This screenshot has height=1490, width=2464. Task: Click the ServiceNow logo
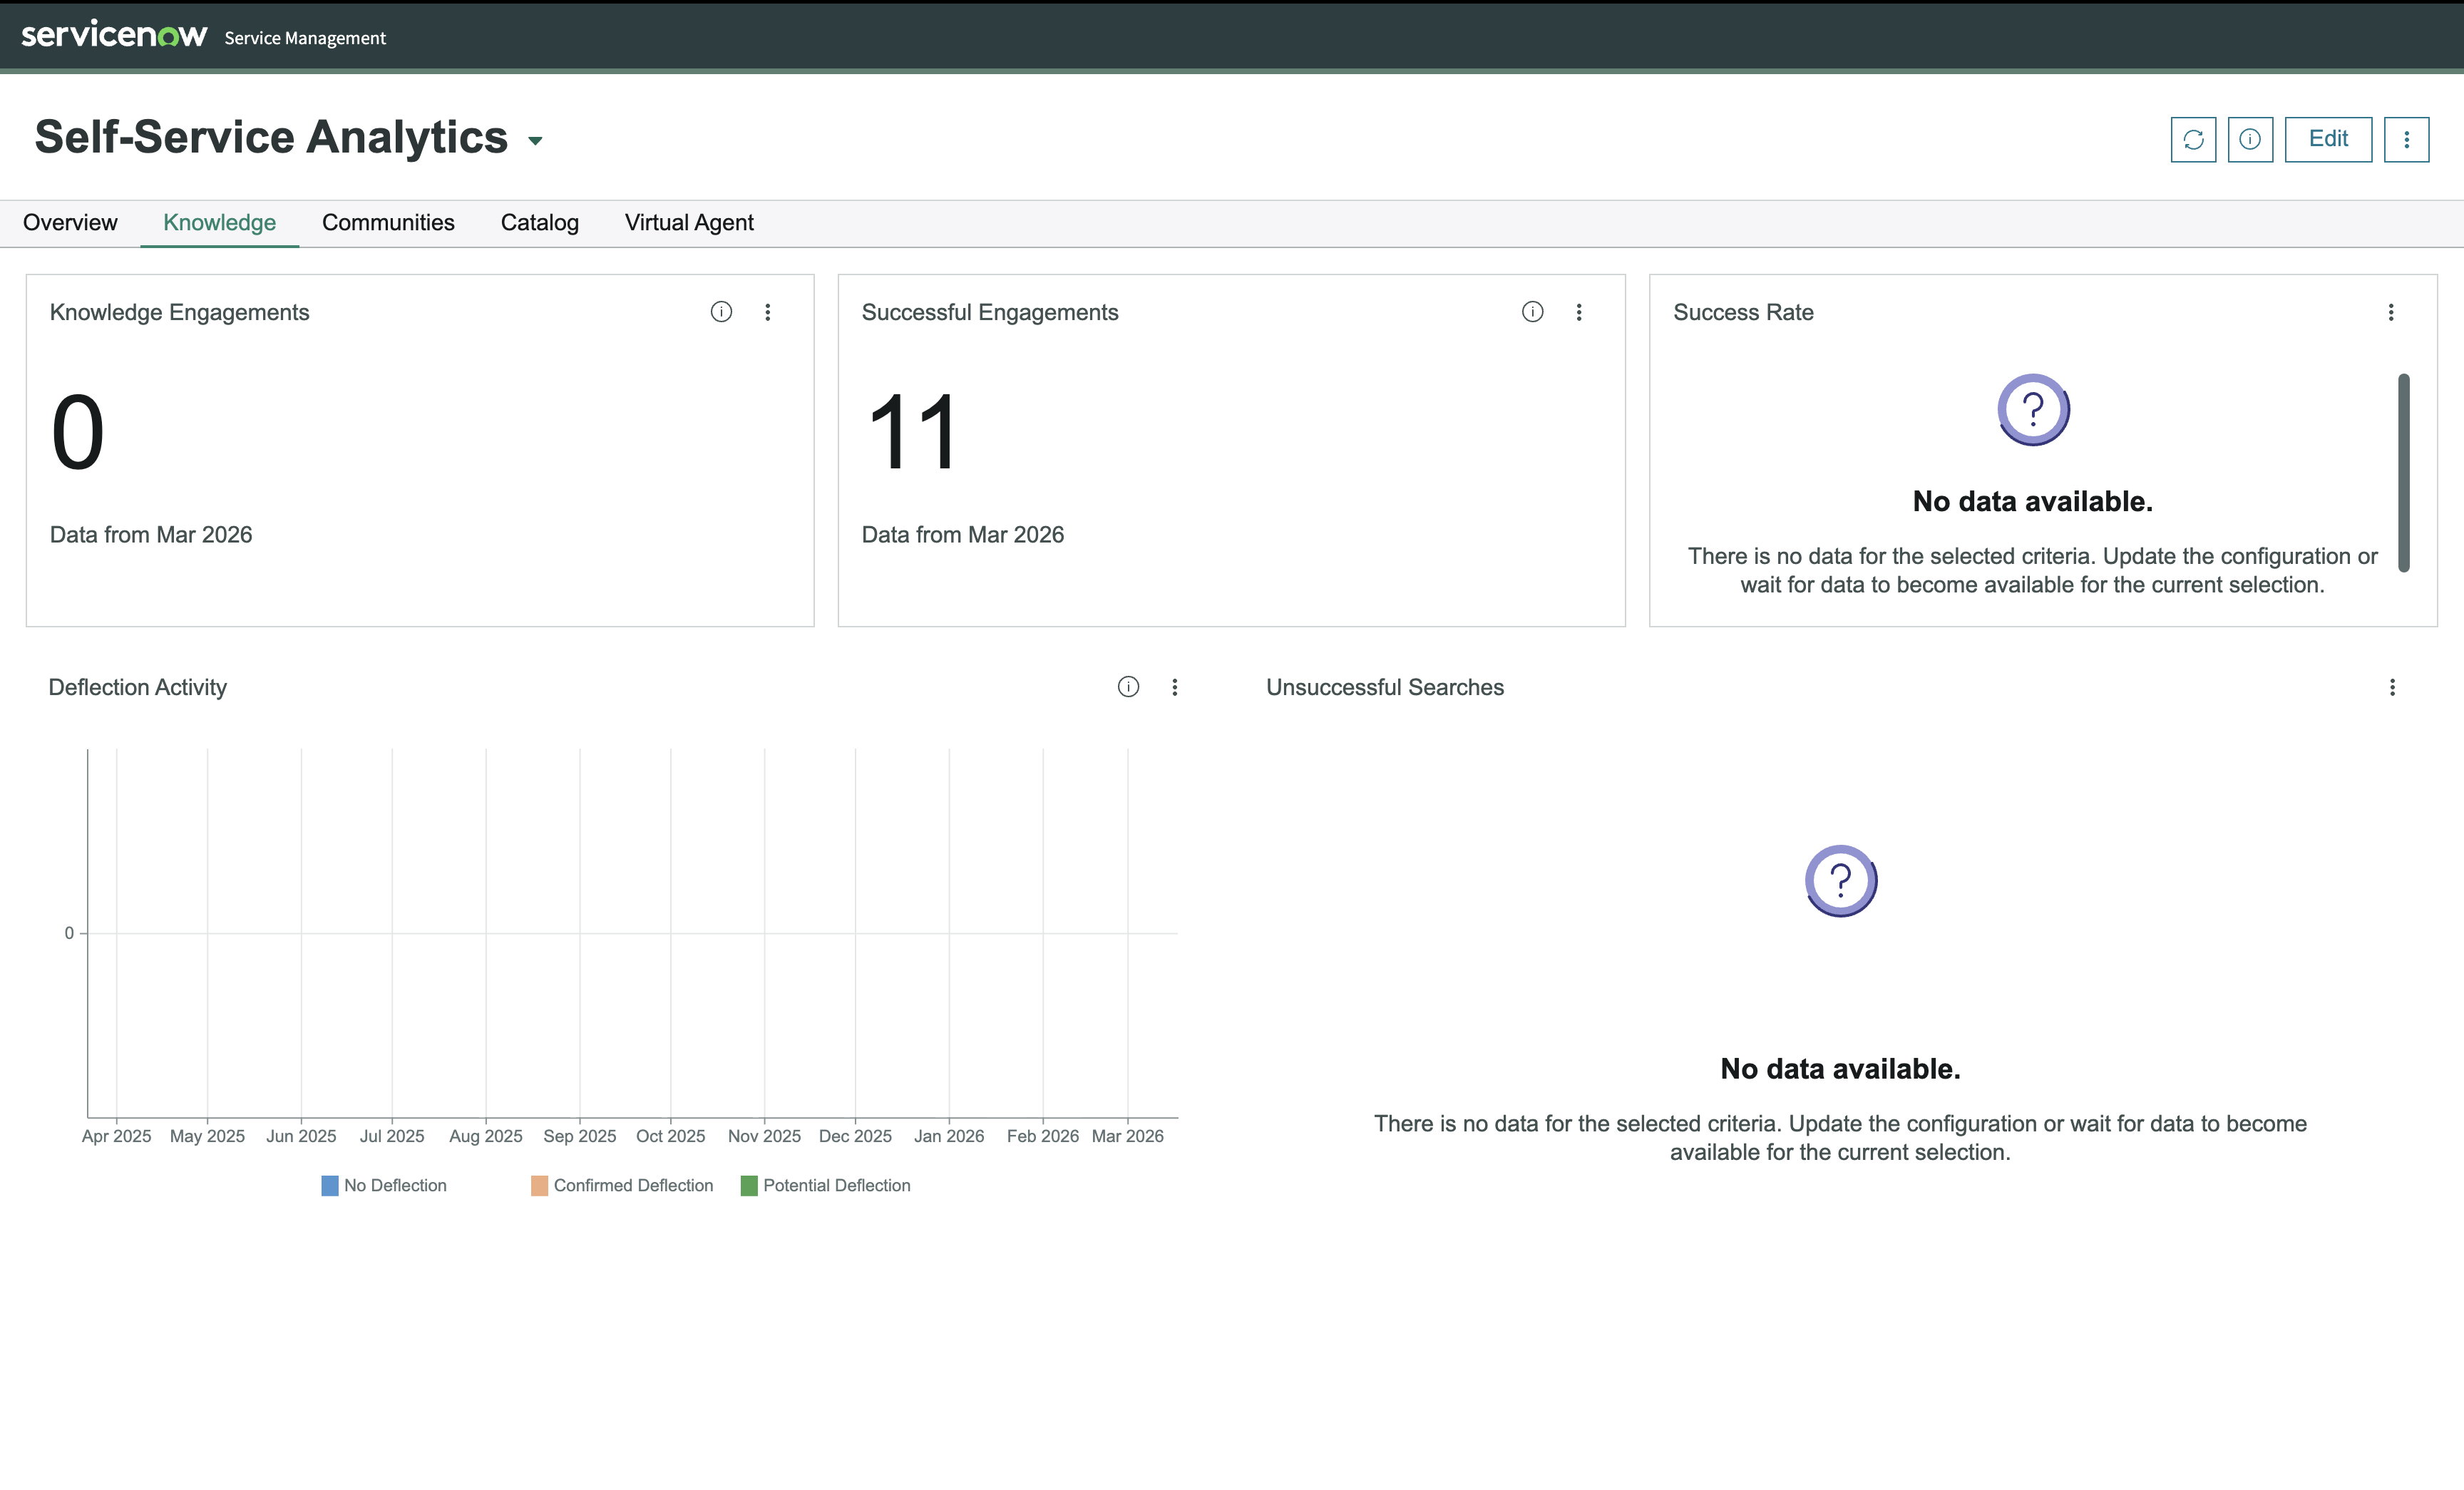(x=114, y=35)
